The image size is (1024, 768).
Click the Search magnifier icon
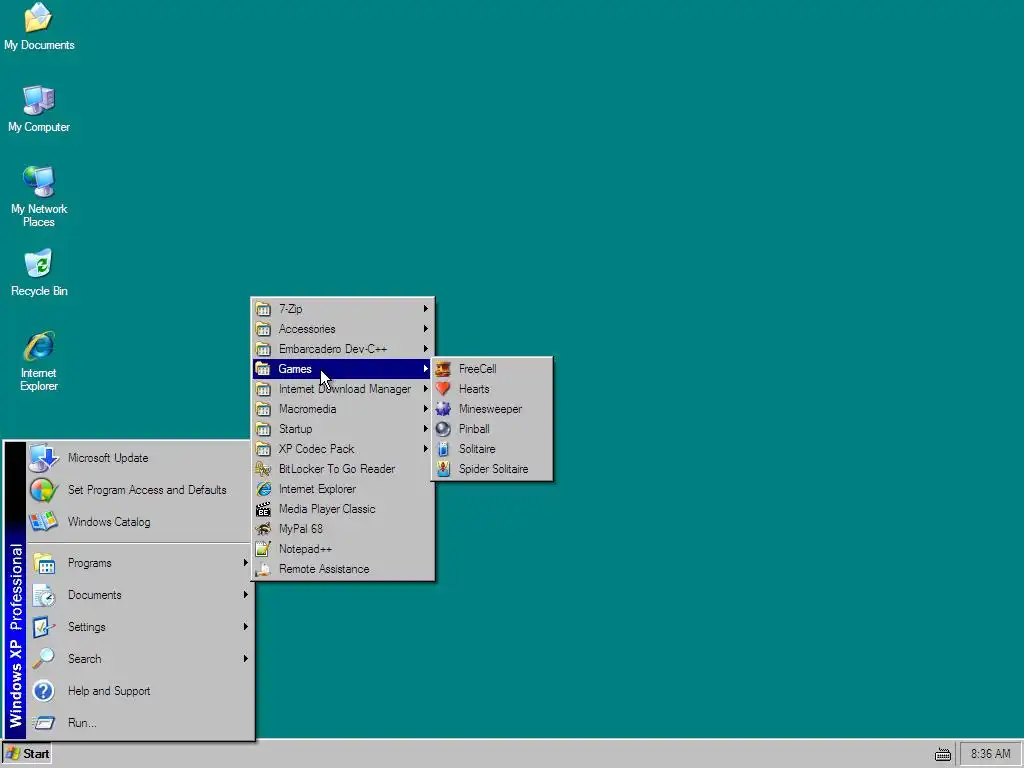point(44,658)
